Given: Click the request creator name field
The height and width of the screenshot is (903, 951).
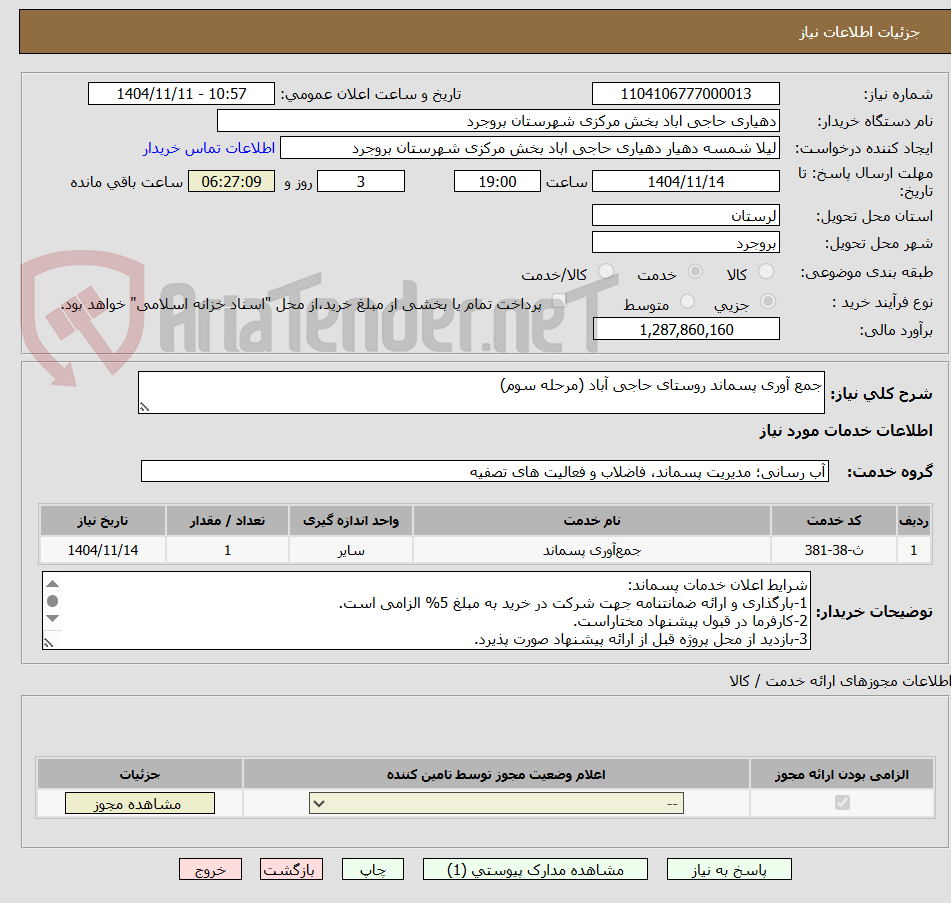Looking at the screenshot, I should click(529, 149).
